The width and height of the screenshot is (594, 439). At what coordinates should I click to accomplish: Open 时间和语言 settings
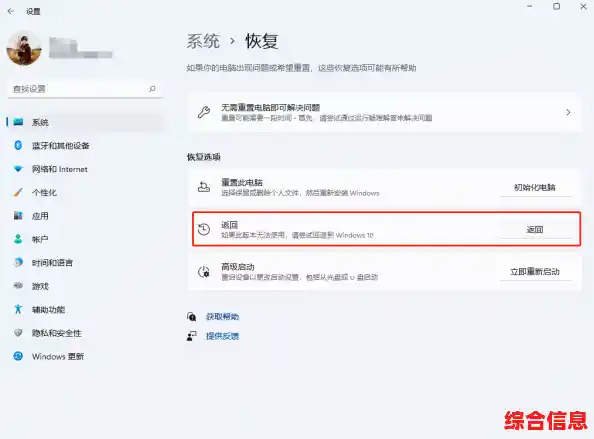[x=84, y=262]
